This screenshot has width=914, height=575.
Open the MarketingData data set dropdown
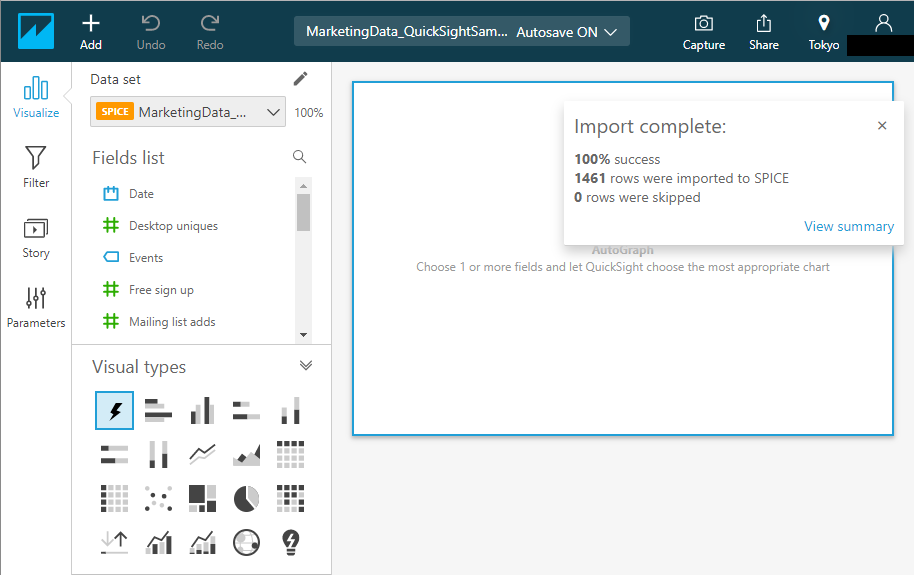point(188,112)
